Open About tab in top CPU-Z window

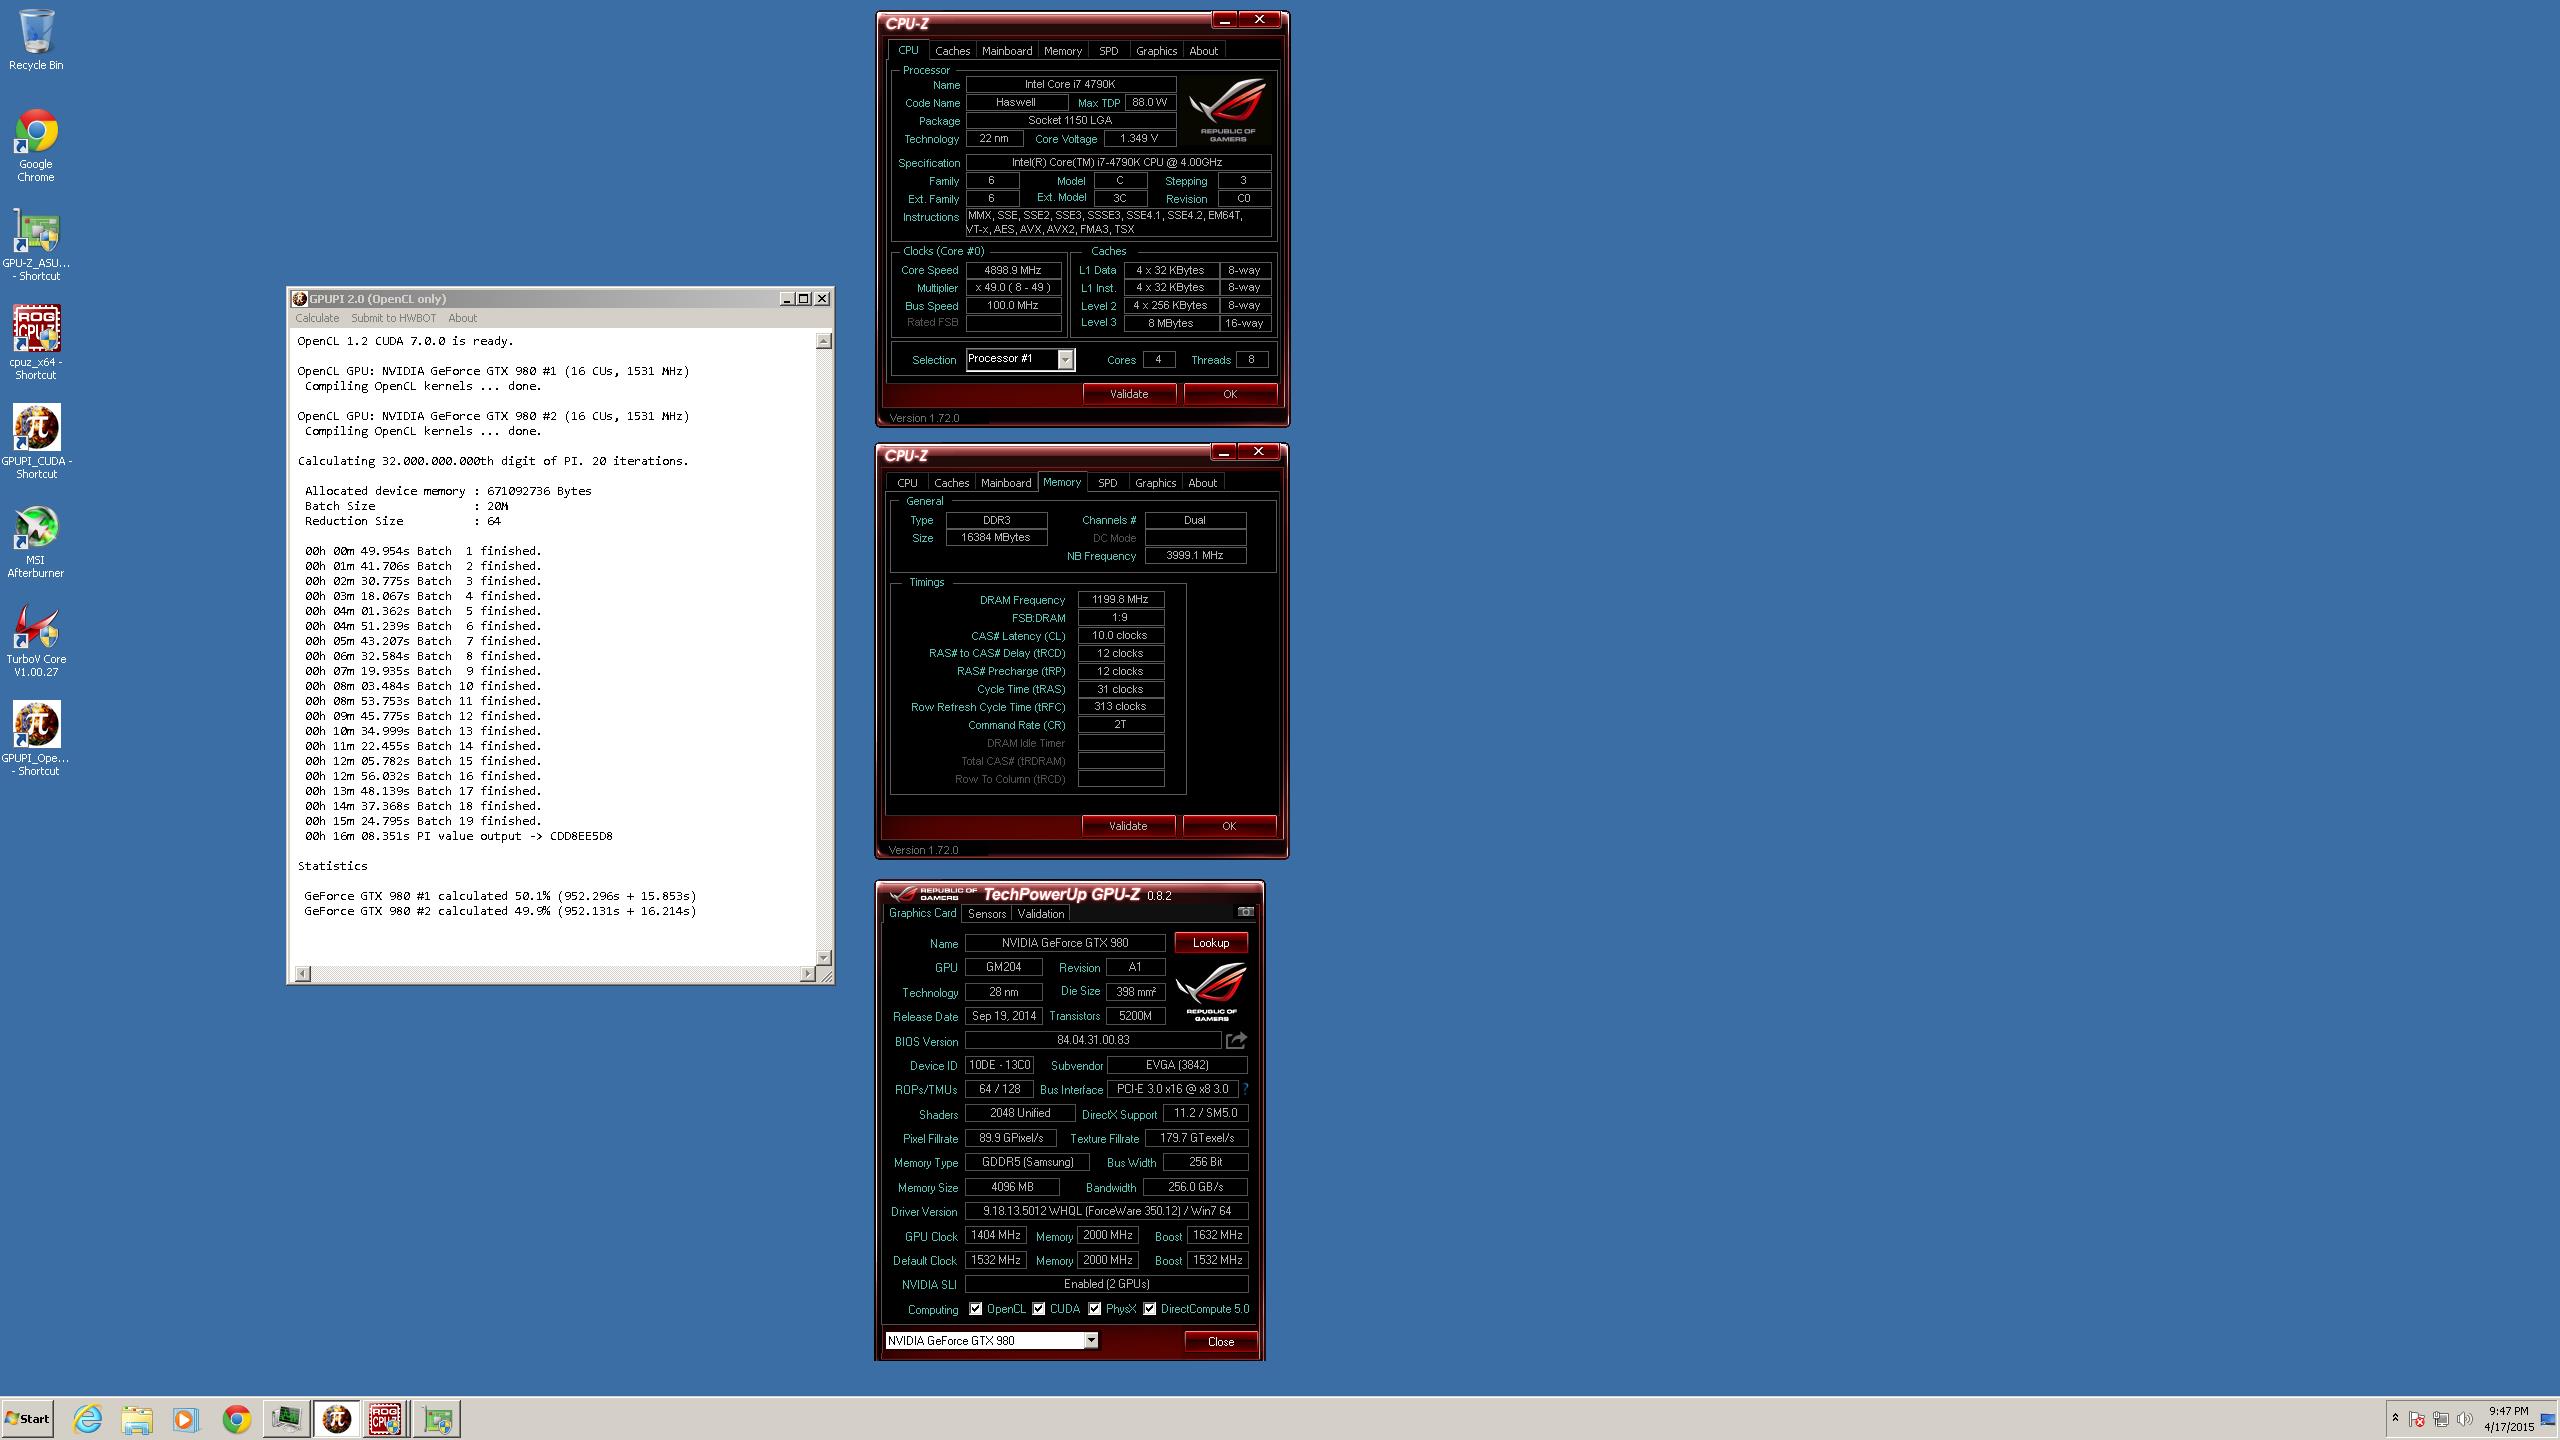click(x=1203, y=51)
